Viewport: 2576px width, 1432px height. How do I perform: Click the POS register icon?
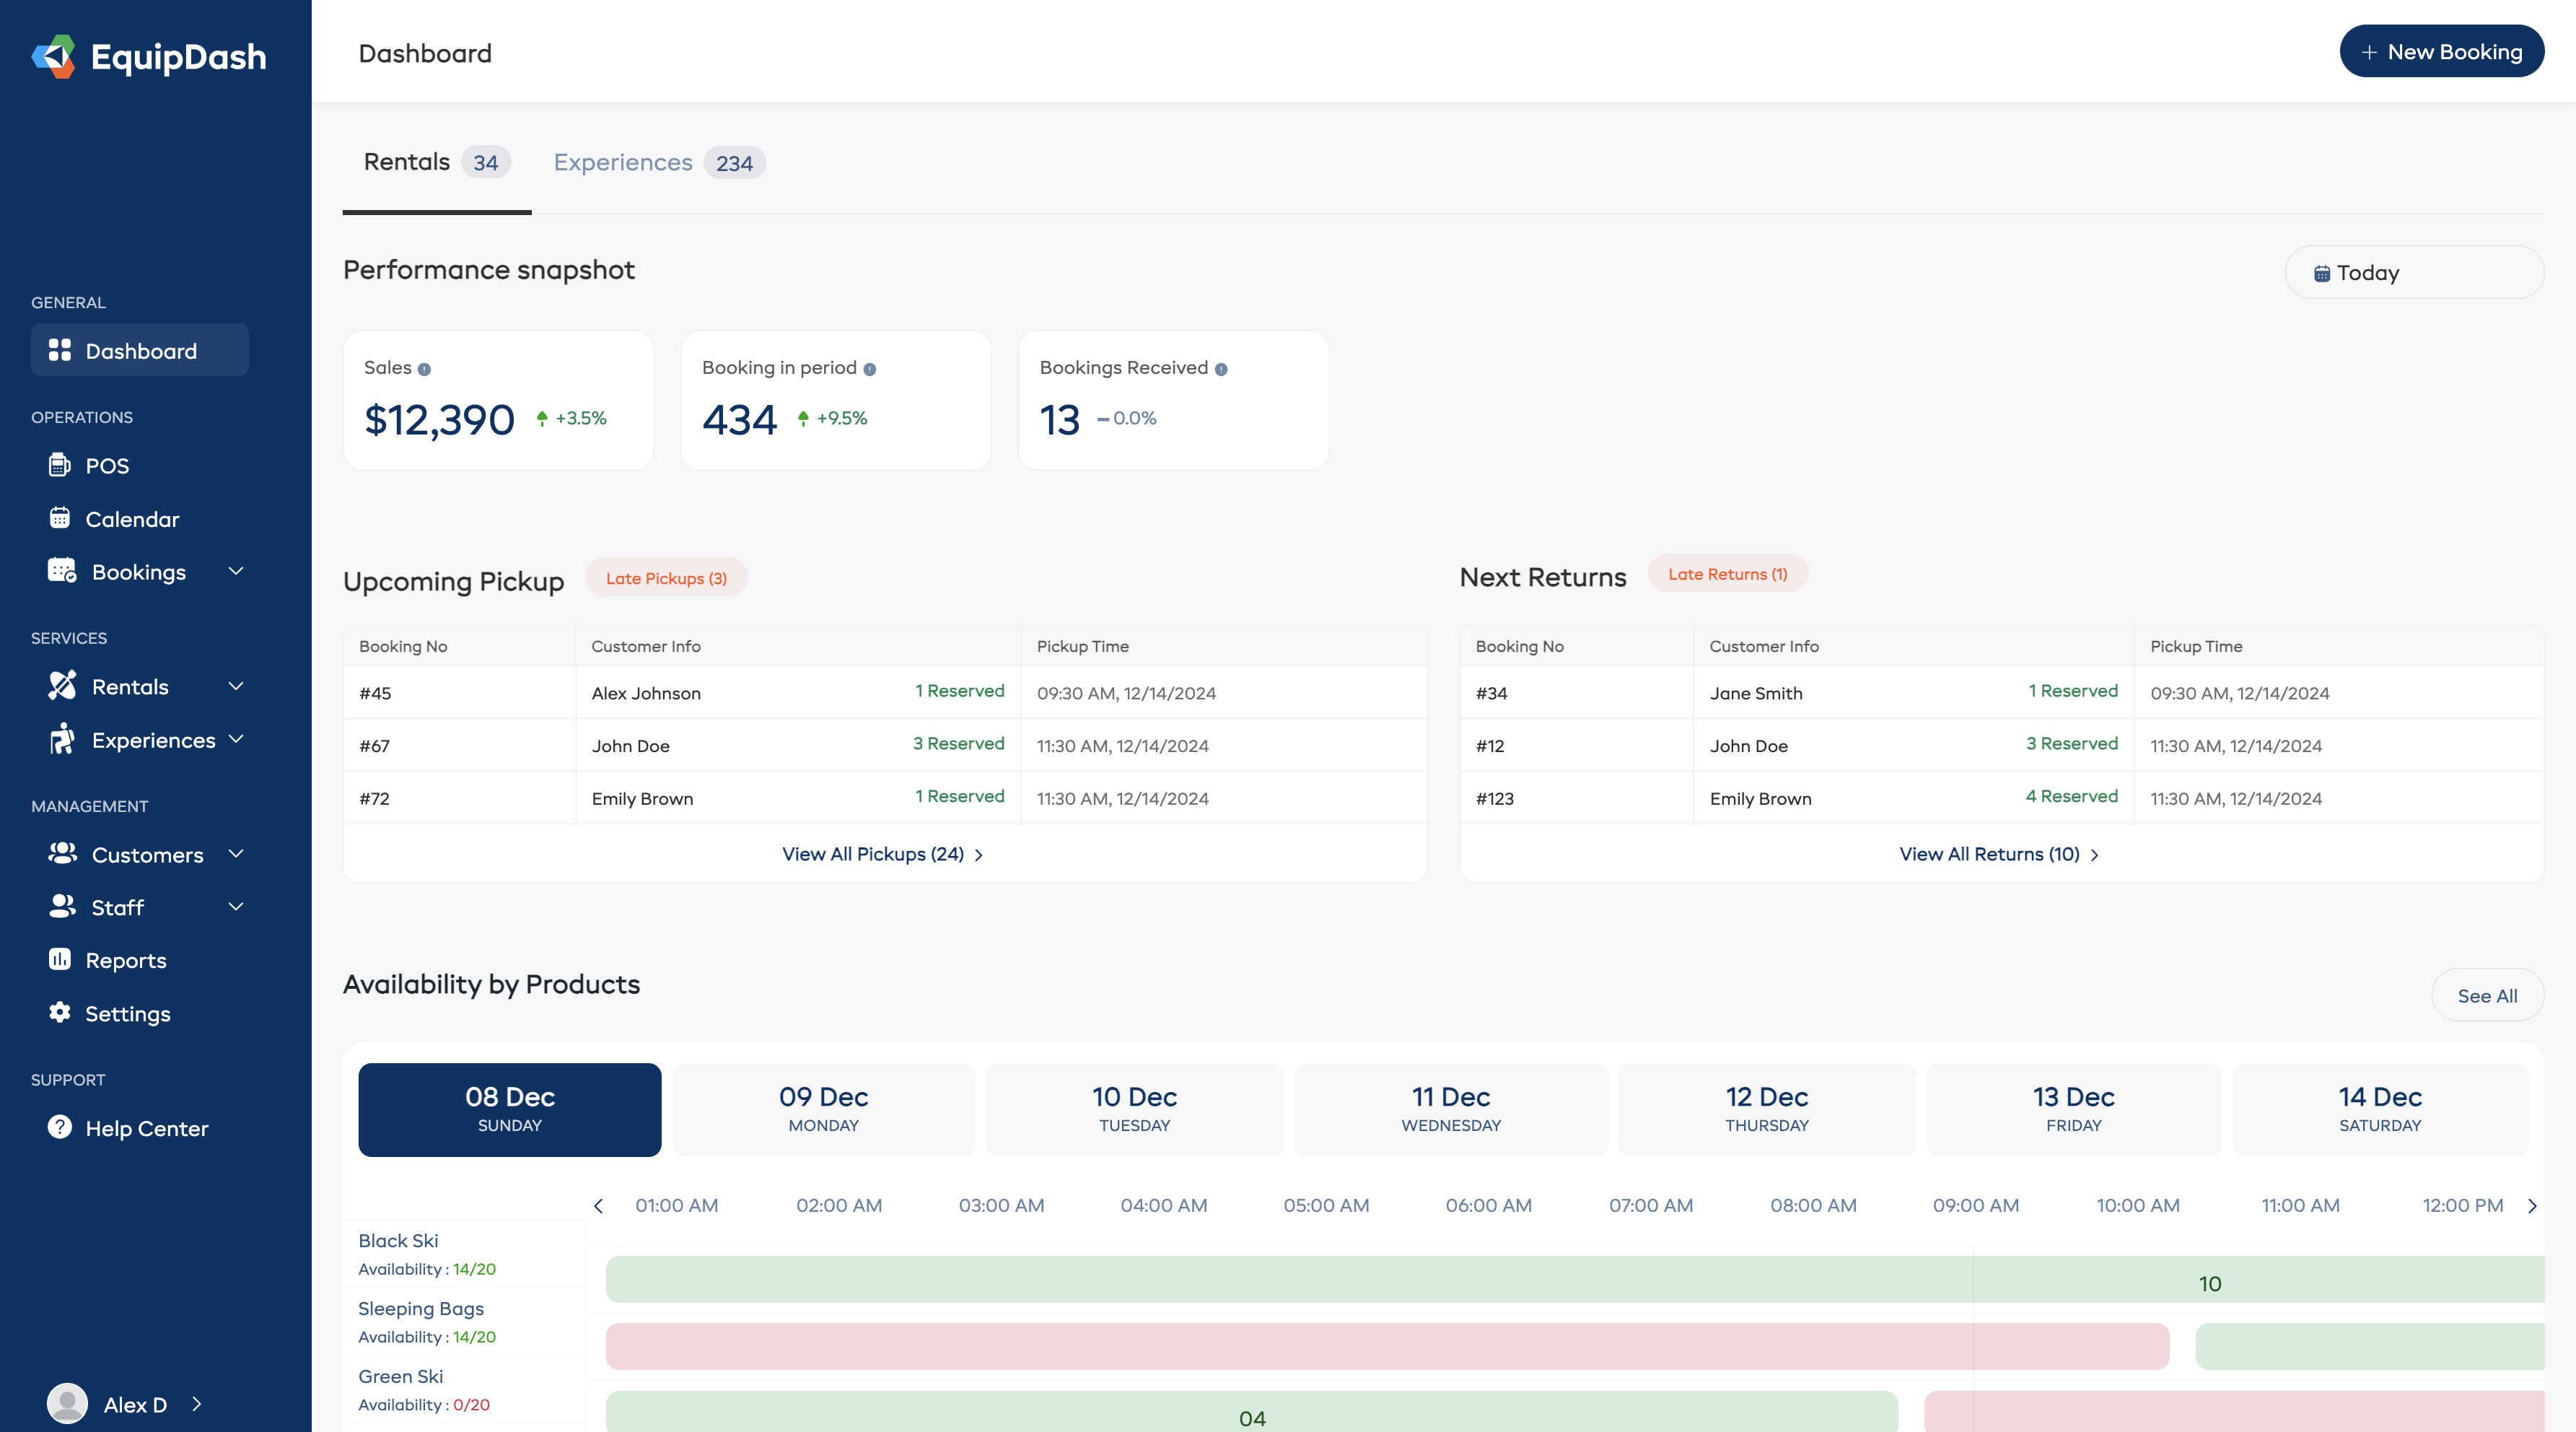pos(60,465)
